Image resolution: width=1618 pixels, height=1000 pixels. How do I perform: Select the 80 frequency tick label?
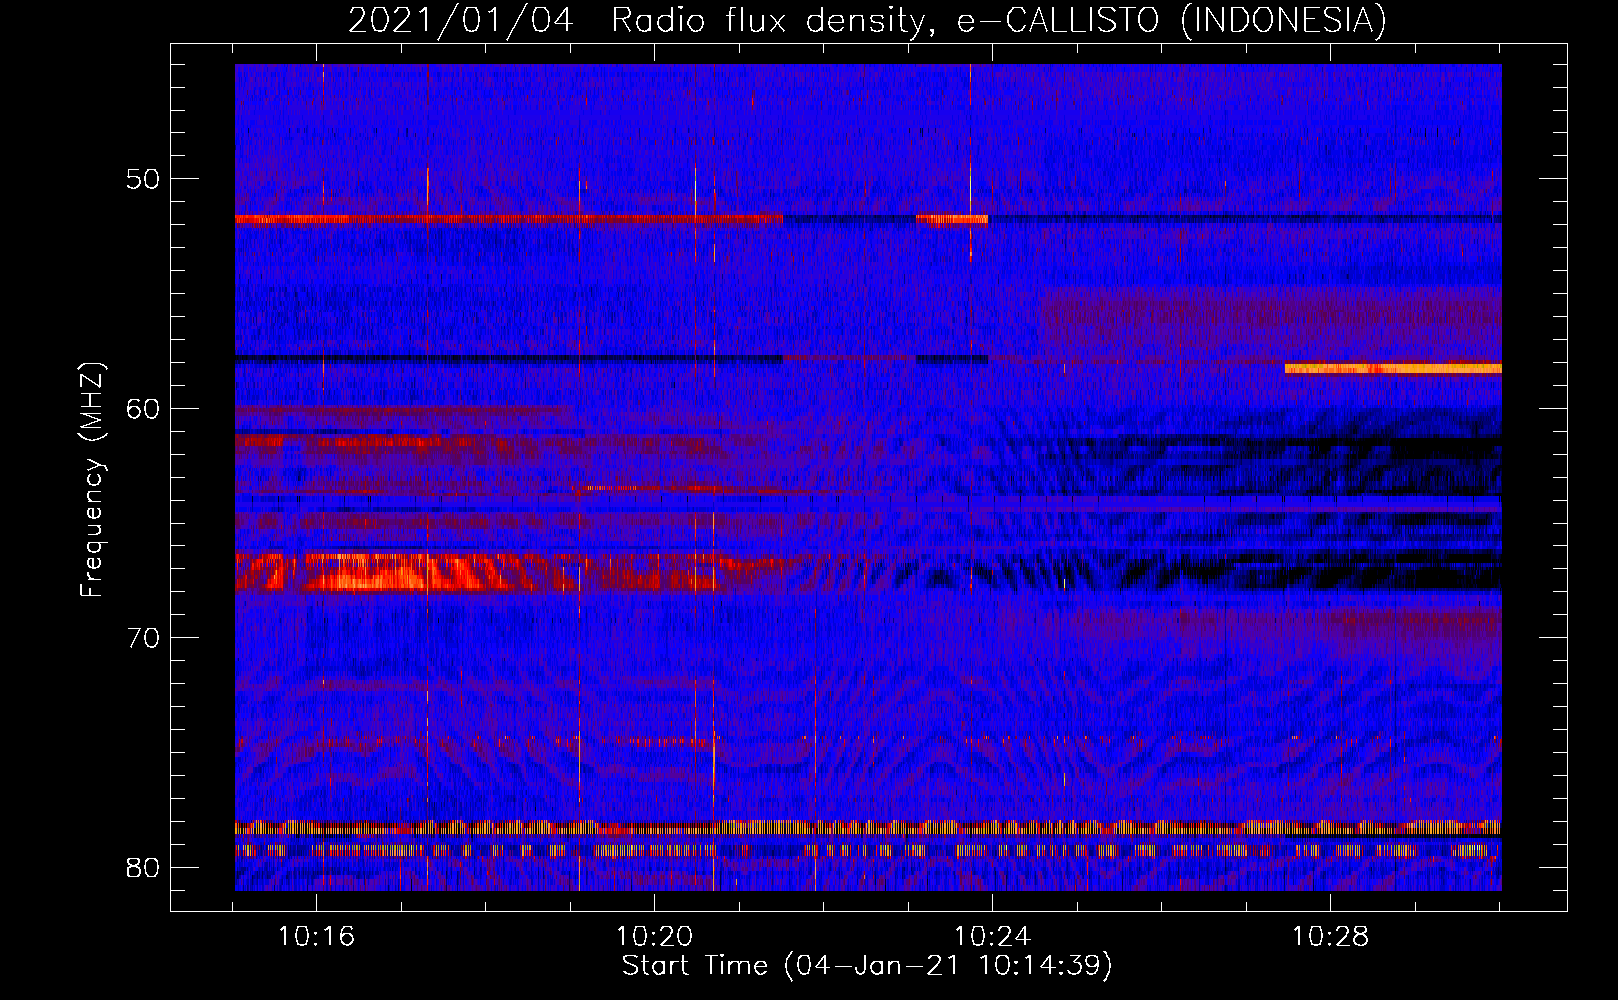point(143,867)
